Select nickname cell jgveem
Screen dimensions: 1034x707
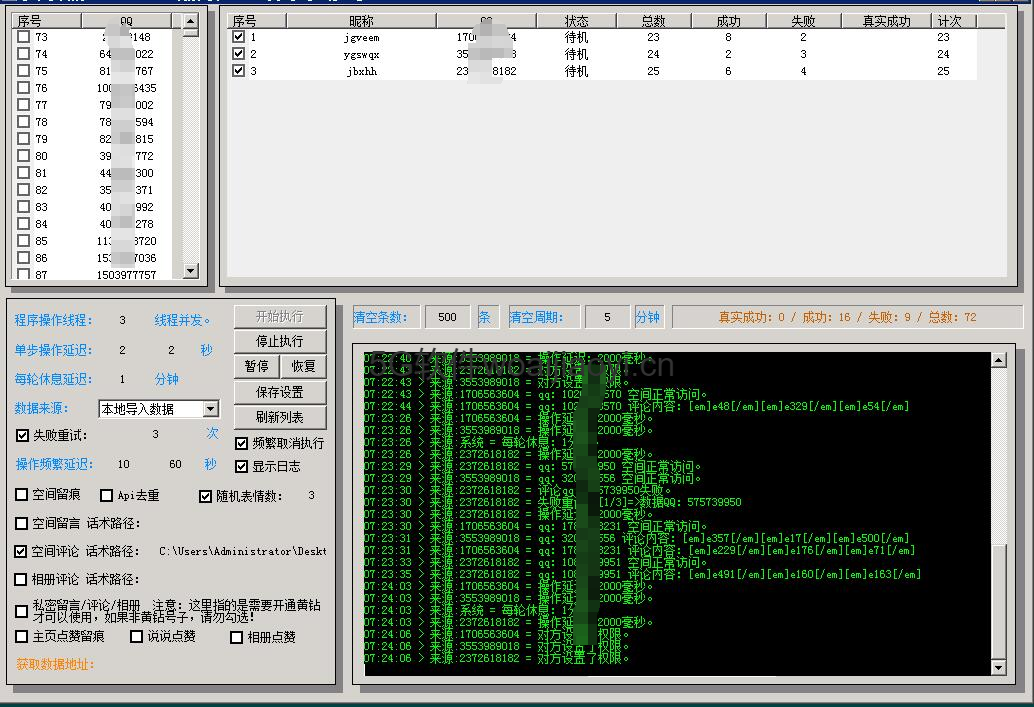361,38
